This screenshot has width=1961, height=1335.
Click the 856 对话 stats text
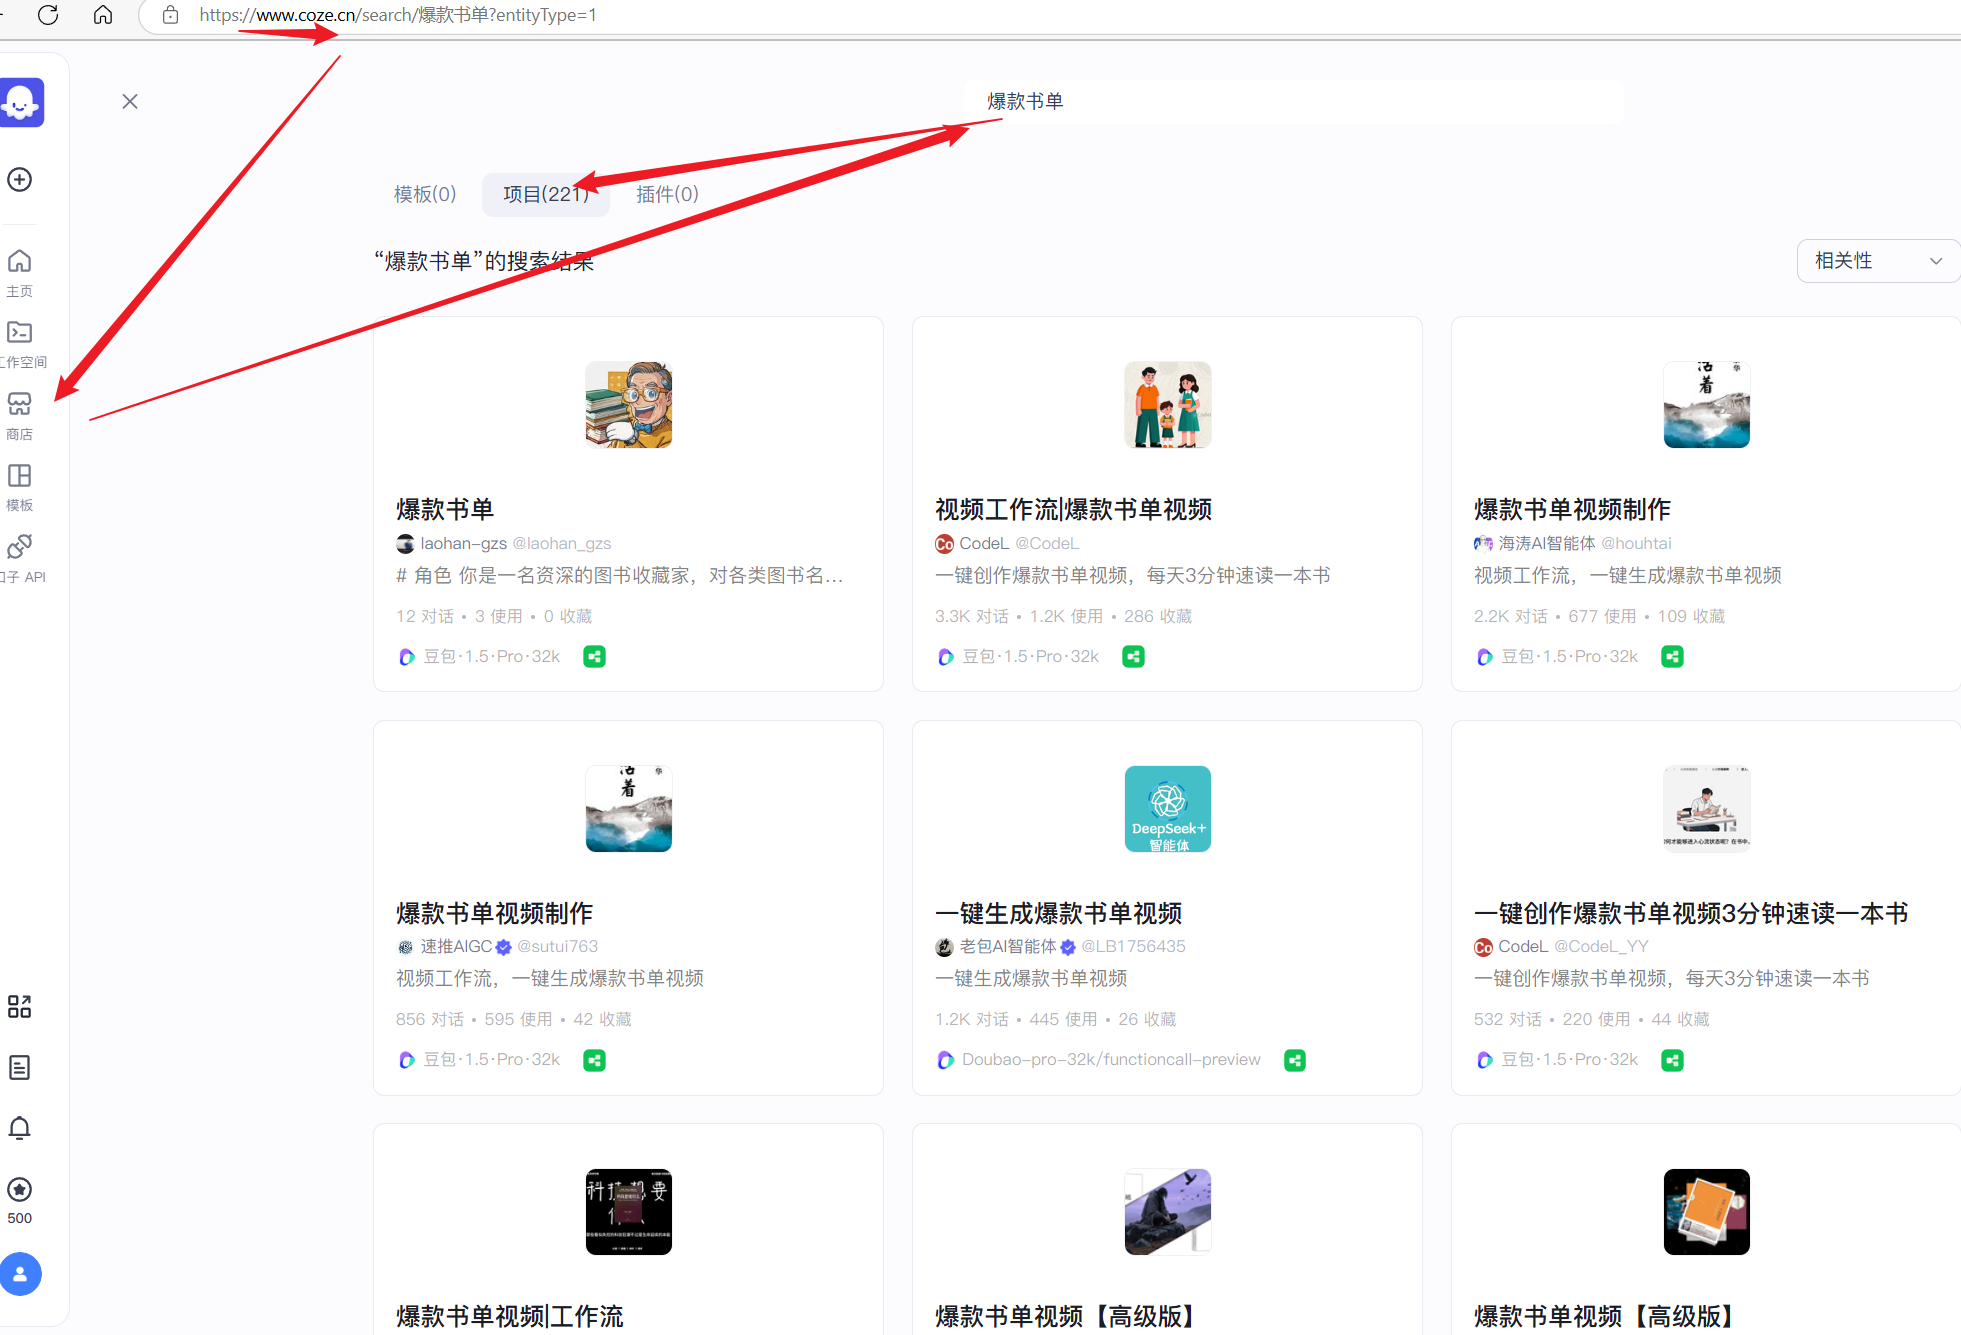pos(430,1020)
